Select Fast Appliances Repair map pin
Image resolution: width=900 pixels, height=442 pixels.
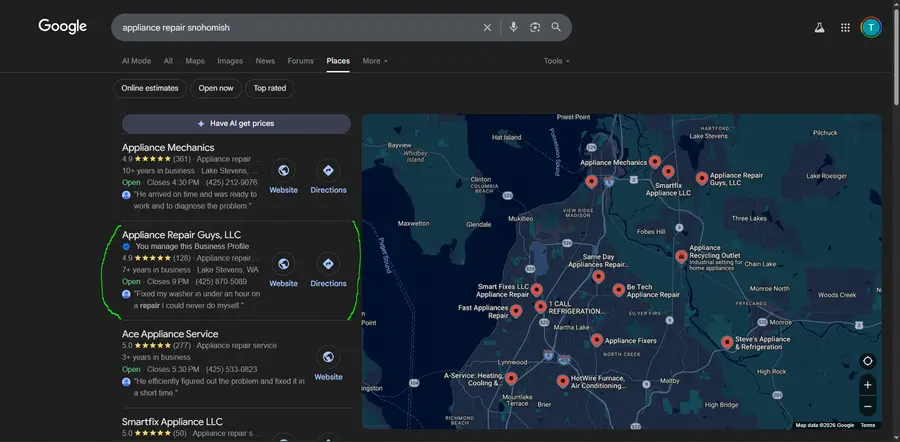[516, 311]
